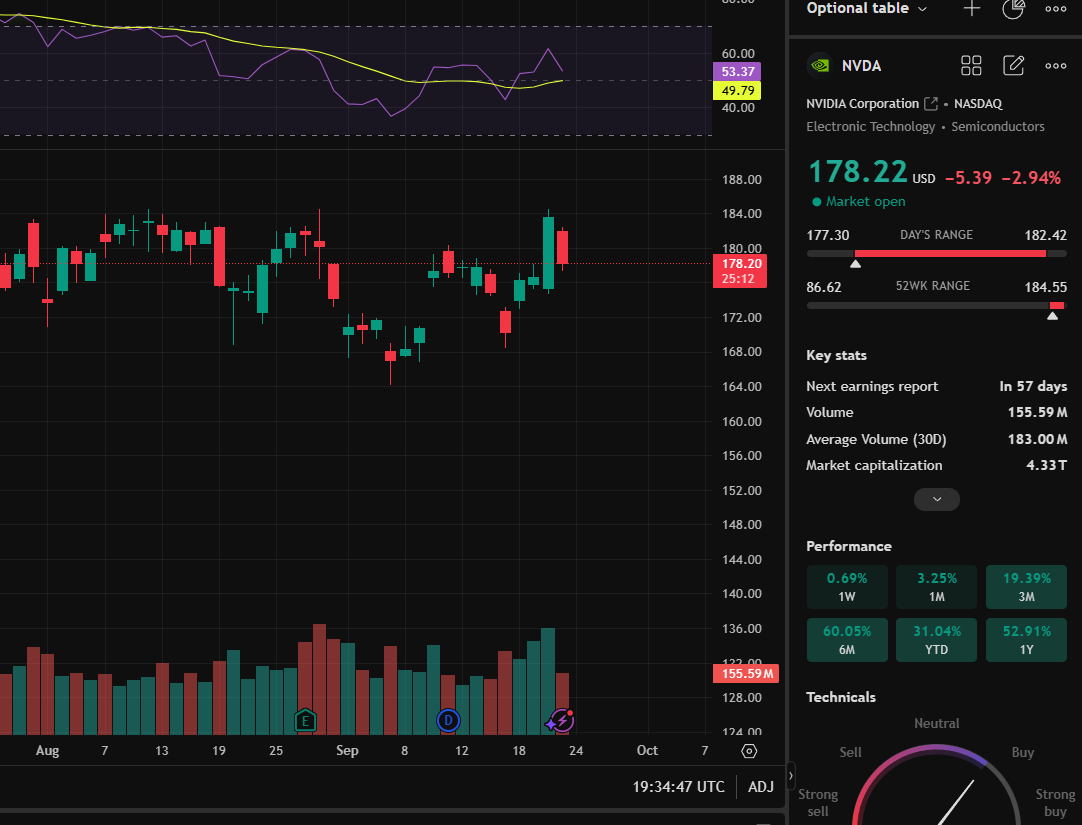Click the Average Volume (30D) row
1082x825 pixels.
tap(936, 439)
